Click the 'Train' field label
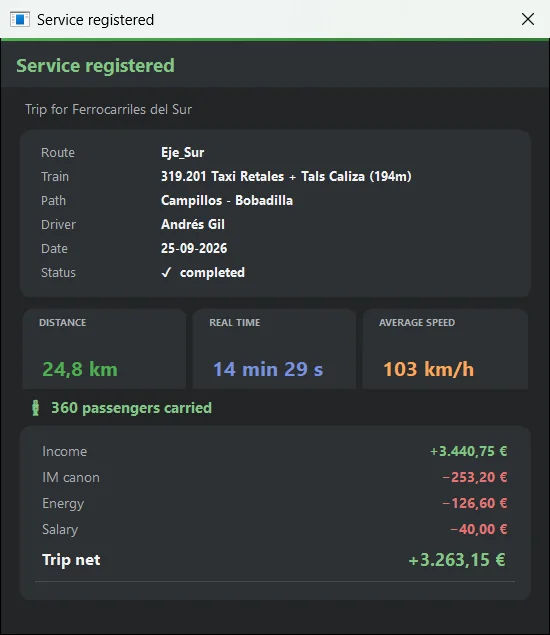This screenshot has height=635, width=550. coord(55,177)
